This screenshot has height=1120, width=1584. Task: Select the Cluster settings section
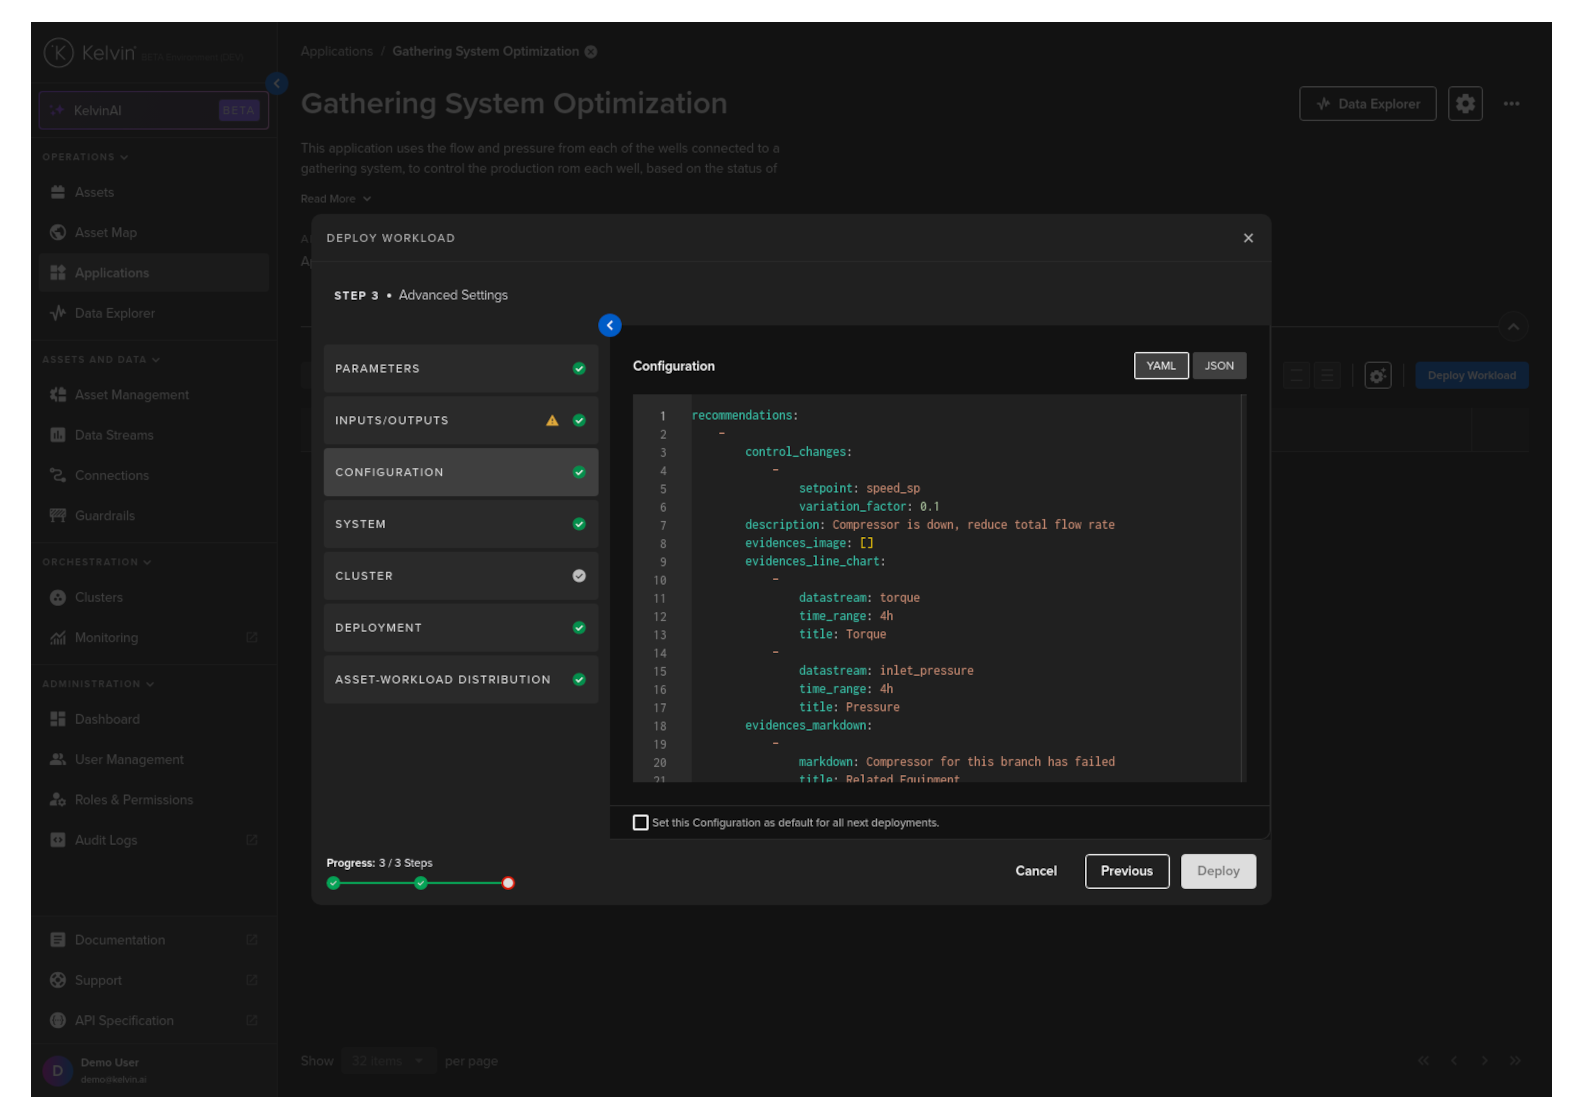460,576
